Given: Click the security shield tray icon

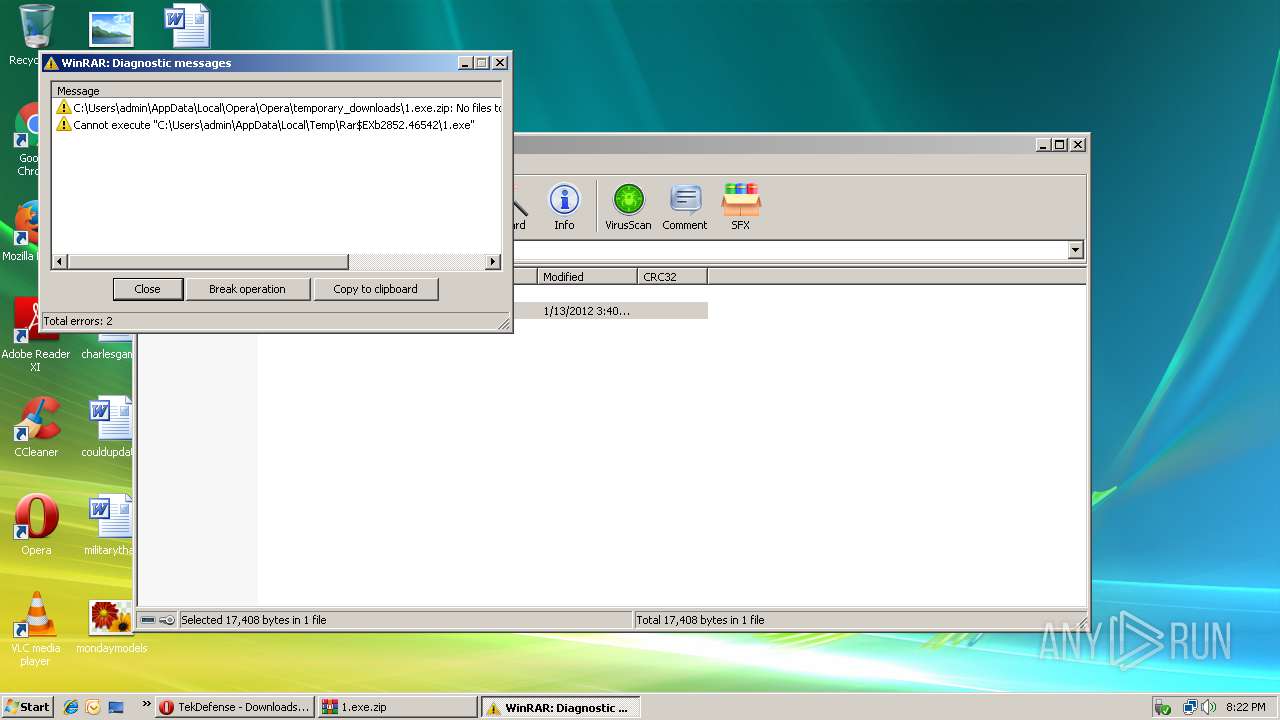Looking at the screenshot, I should (x=1163, y=708).
